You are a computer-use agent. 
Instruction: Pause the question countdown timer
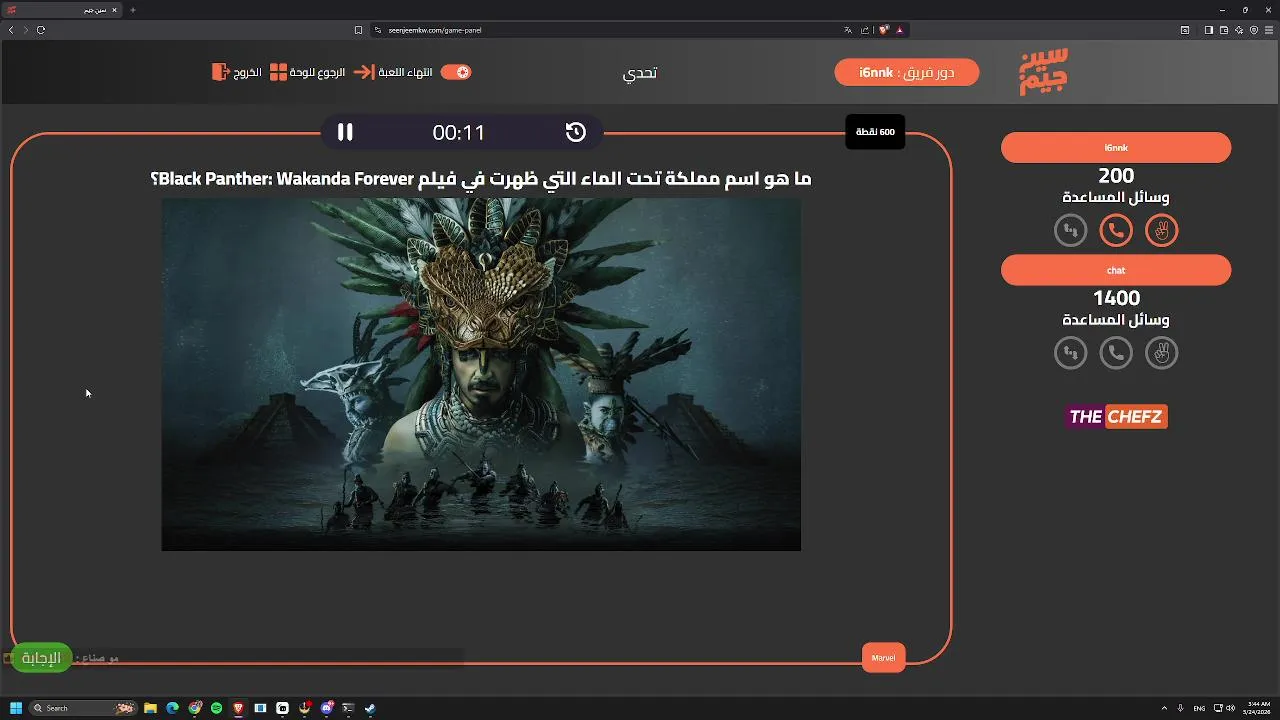[x=345, y=132]
